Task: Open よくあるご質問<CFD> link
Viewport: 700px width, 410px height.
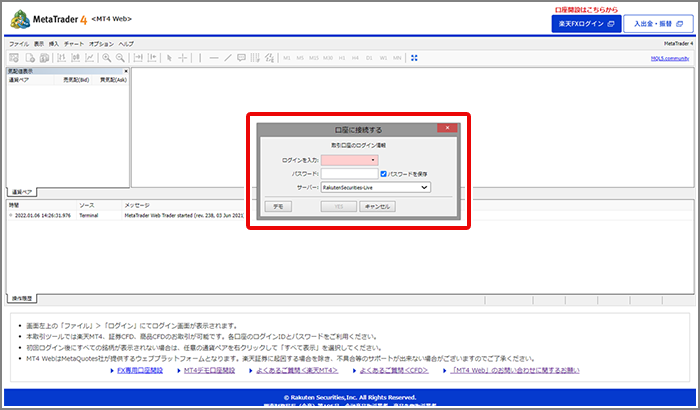Action: click(394, 370)
